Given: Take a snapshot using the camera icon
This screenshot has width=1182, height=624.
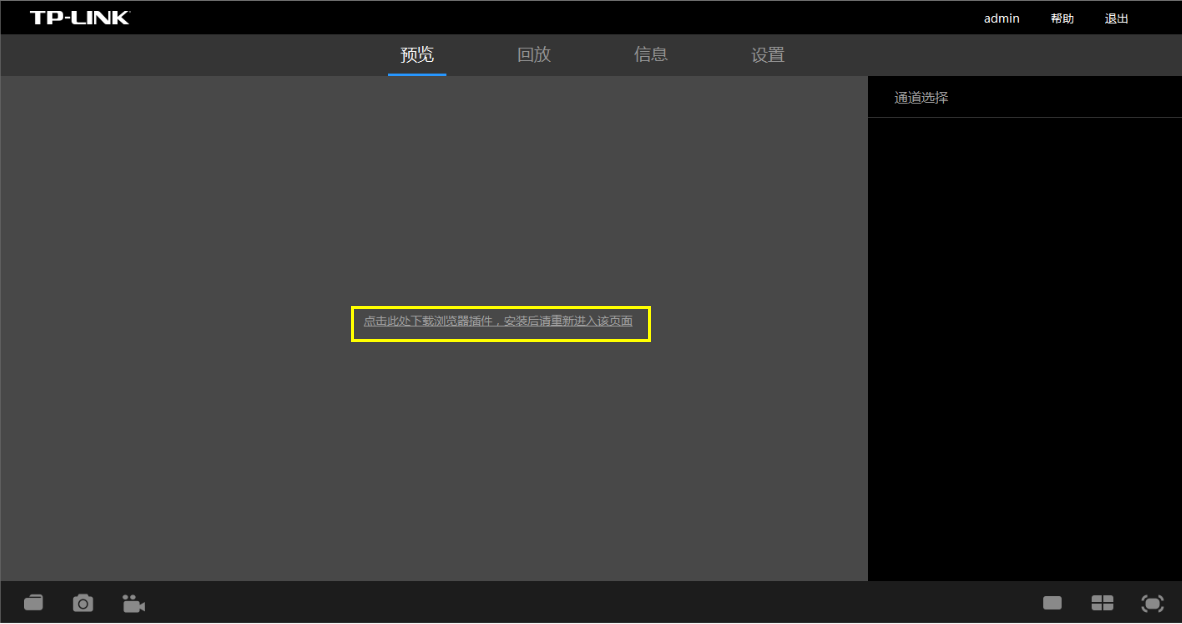Looking at the screenshot, I should pyautogui.click(x=83, y=602).
